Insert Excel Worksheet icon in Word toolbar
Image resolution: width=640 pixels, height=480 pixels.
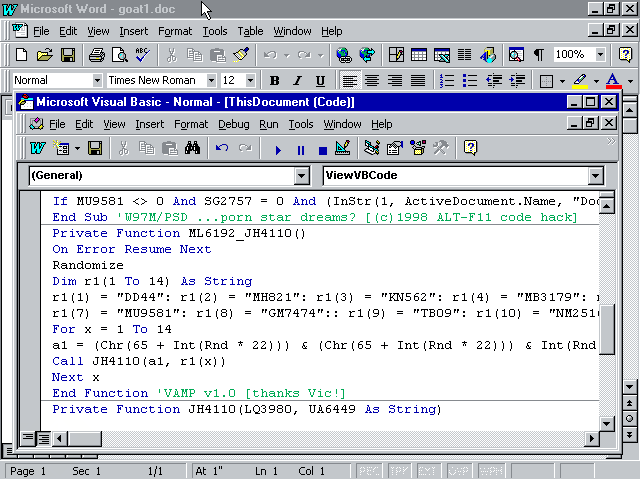point(442,54)
